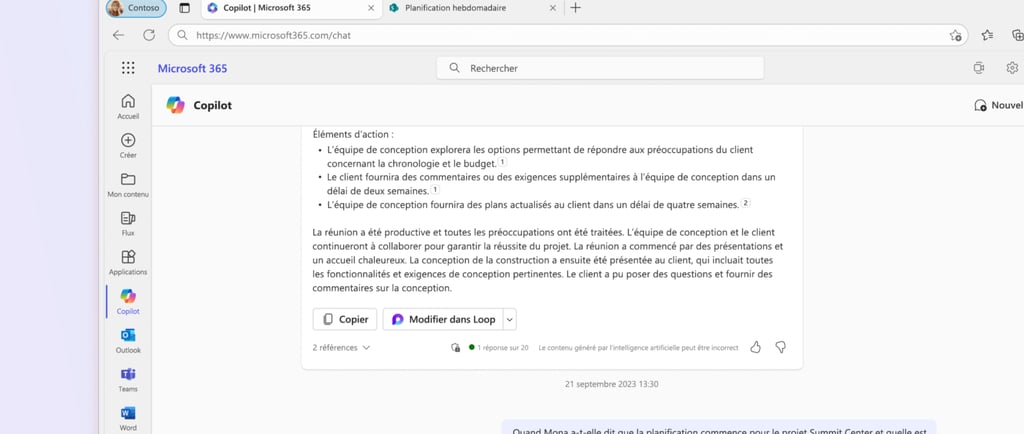This screenshot has width=1024, height=434.
Task: Click the address bar URL field
Action: [x=568, y=35]
